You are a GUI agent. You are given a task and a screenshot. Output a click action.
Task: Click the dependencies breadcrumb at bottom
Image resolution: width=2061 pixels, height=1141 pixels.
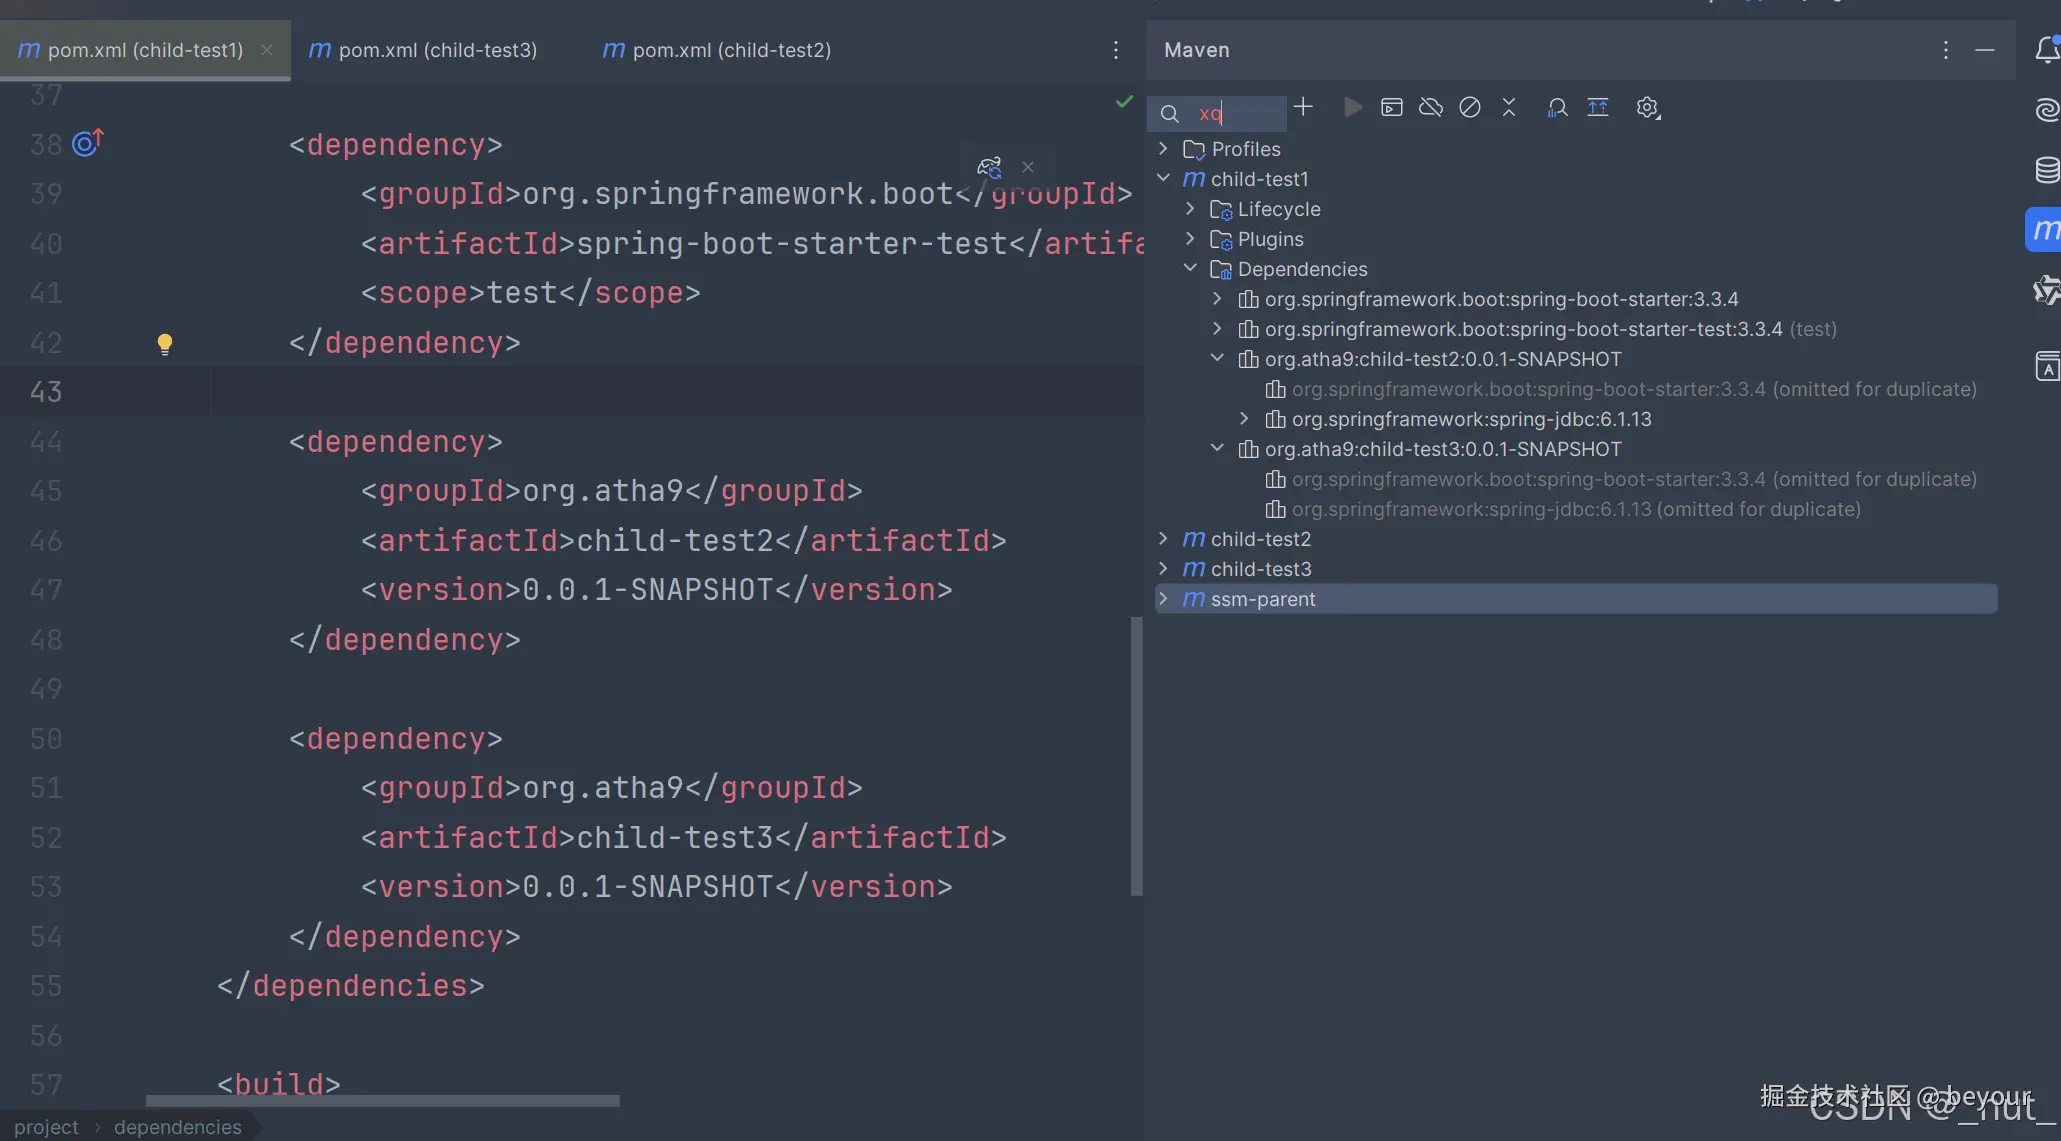pos(177,1127)
